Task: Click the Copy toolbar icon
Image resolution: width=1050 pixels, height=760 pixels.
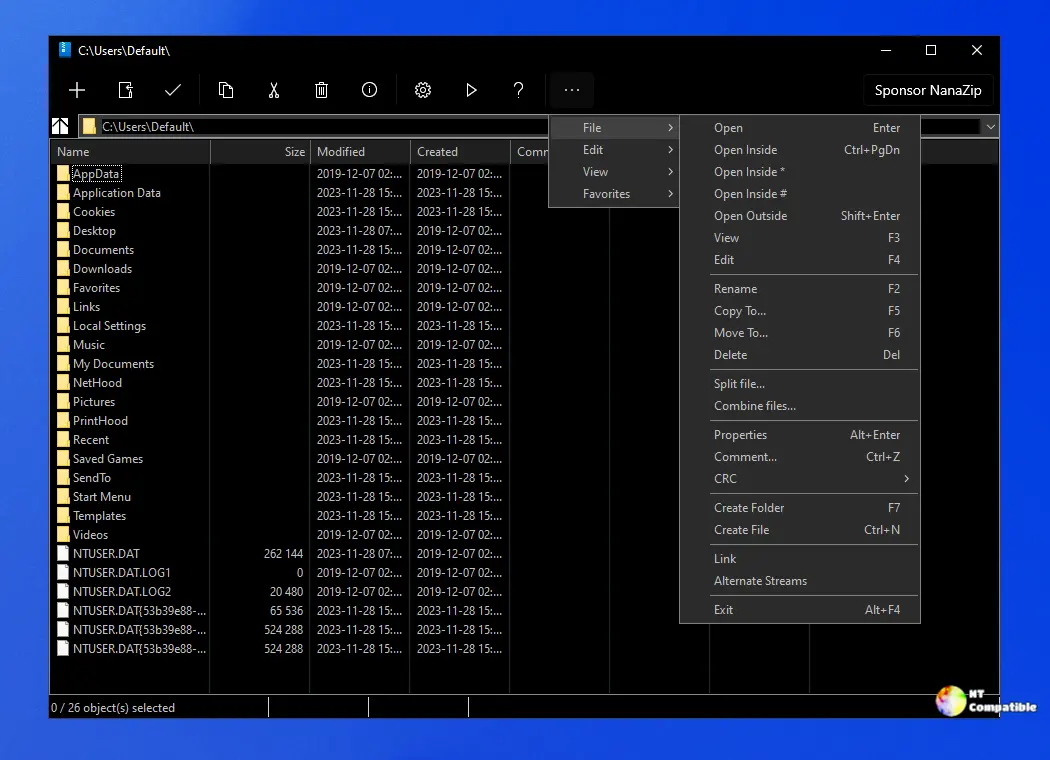Action: point(226,90)
